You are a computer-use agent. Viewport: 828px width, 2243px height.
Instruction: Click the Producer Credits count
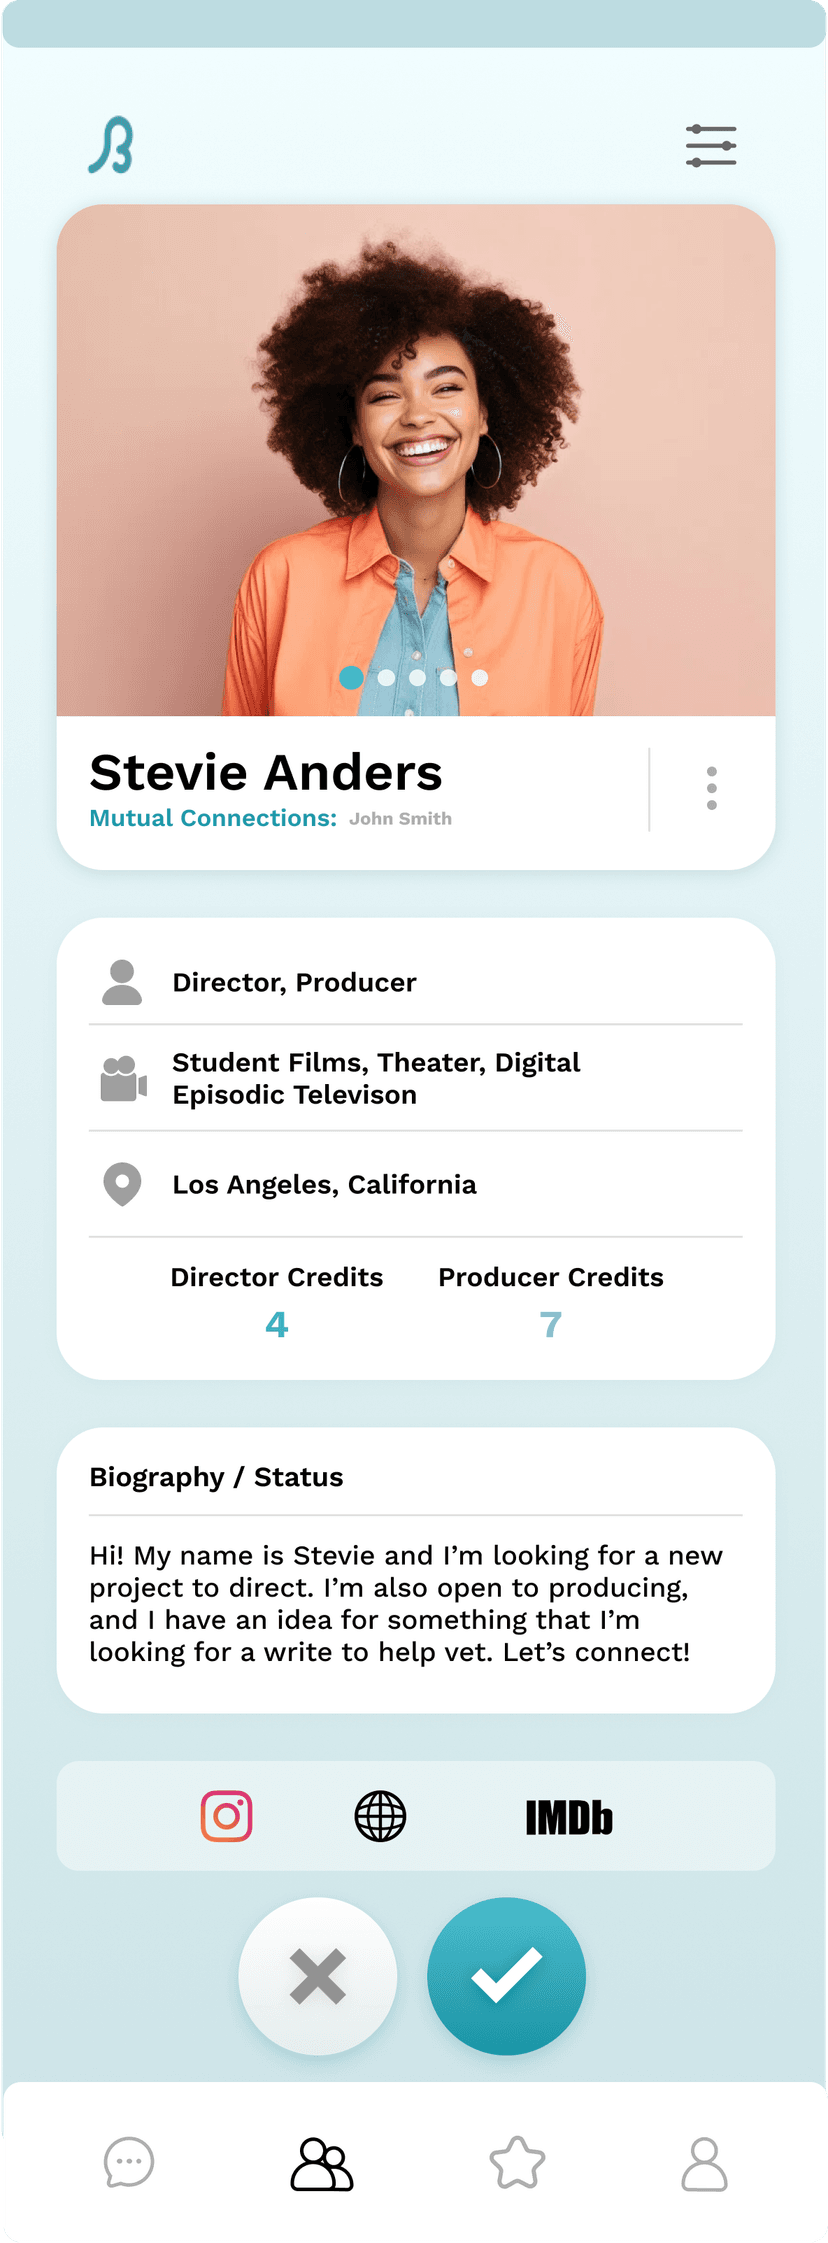coord(550,1325)
